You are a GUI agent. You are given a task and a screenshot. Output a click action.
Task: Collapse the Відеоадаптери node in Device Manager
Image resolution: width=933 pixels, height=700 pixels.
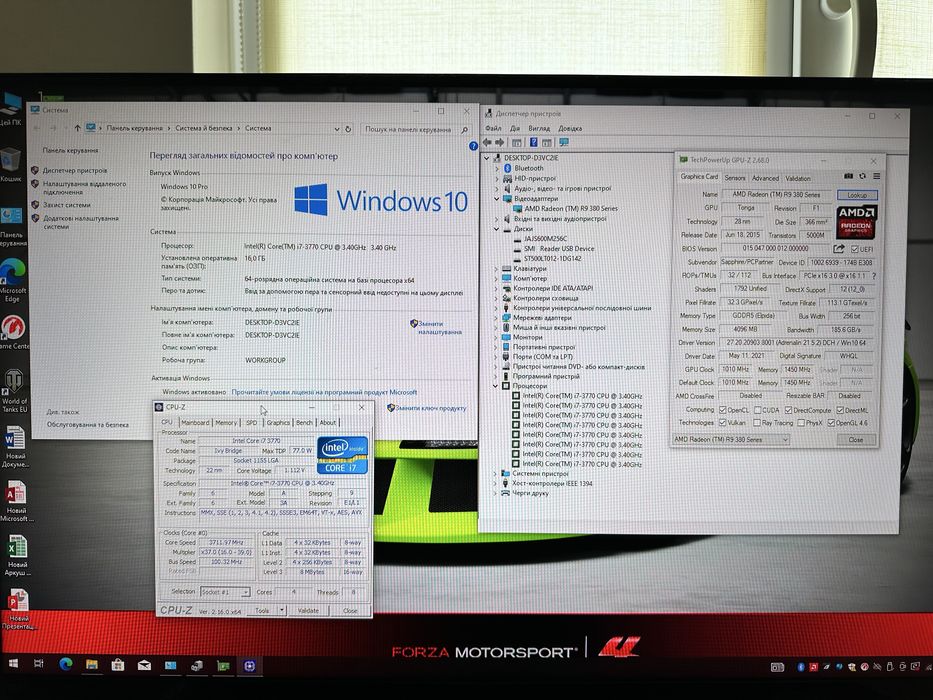click(497, 199)
